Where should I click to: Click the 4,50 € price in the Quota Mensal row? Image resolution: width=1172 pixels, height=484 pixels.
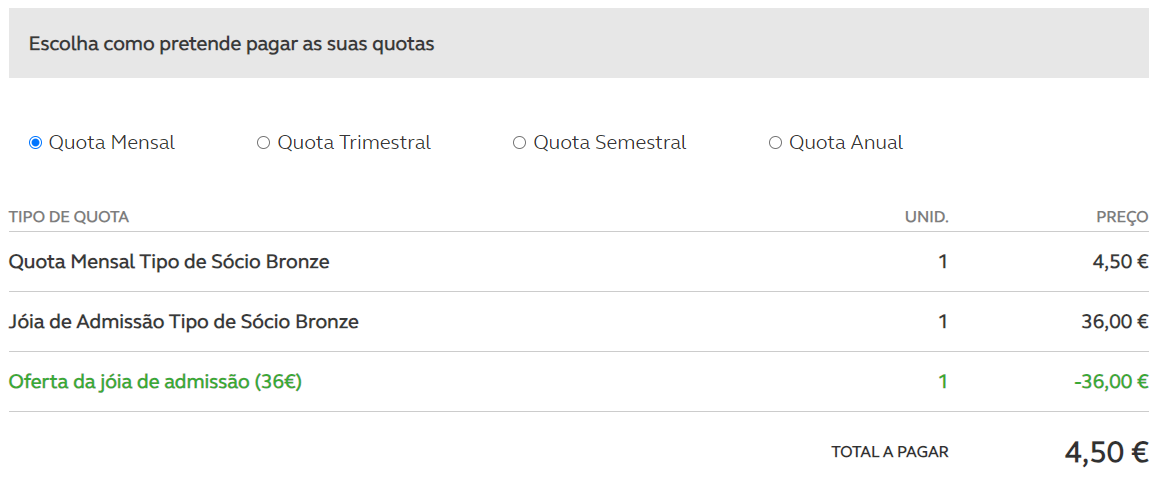tap(1120, 262)
